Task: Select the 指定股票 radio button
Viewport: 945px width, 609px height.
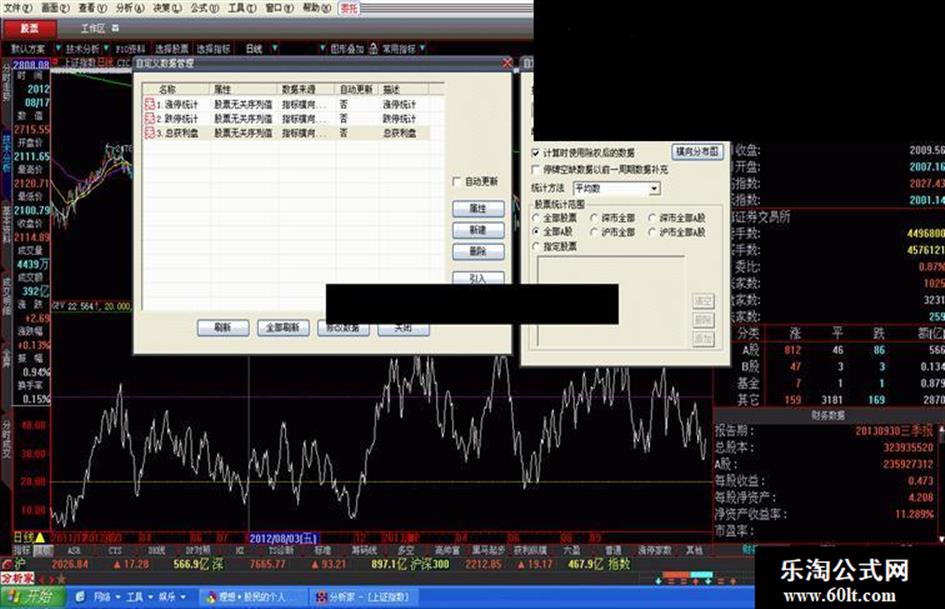Action: click(536, 246)
